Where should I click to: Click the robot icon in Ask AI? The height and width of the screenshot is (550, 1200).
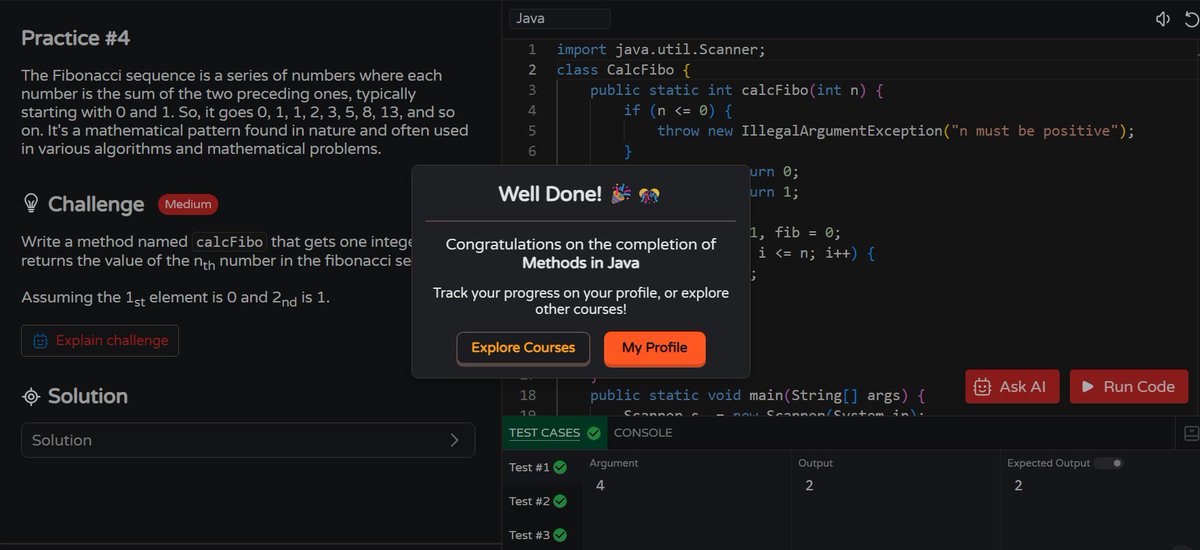coord(982,387)
